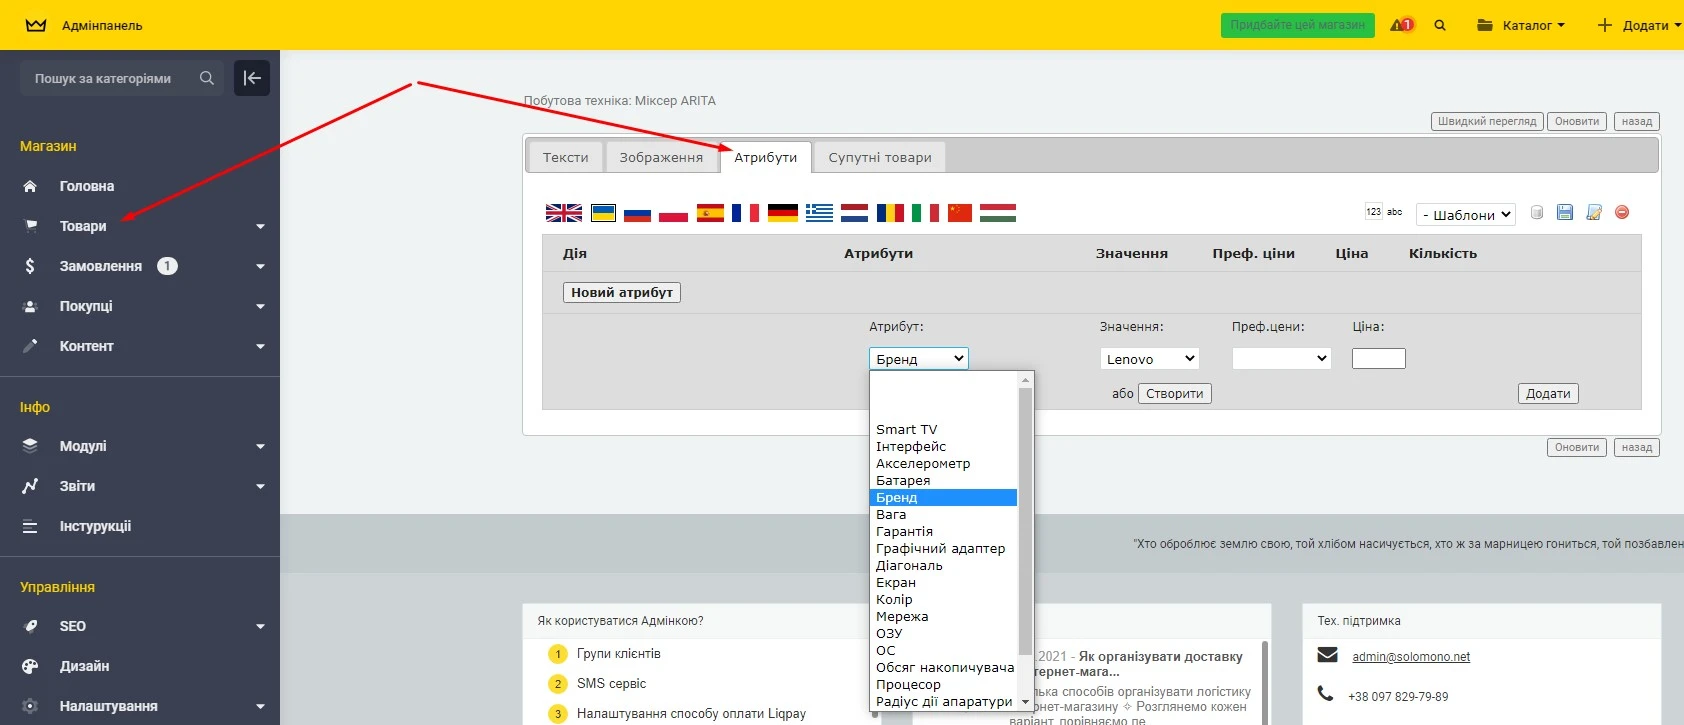The width and height of the screenshot is (1684, 725).
Task: Expand the Замовлення sidebar menu
Action: (x=140, y=266)
